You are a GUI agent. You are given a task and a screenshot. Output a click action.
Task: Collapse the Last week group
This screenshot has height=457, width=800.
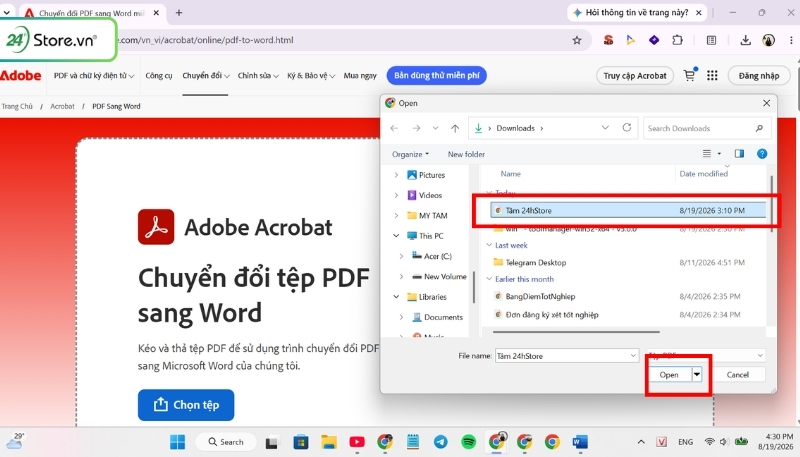point(489,245)
